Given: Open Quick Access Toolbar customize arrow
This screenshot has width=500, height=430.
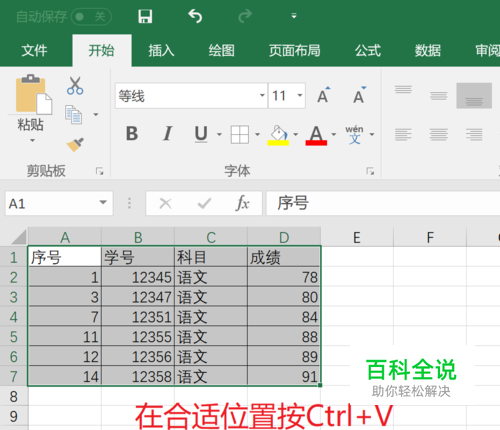Looking at the screenshot, I should coord(294,16).
